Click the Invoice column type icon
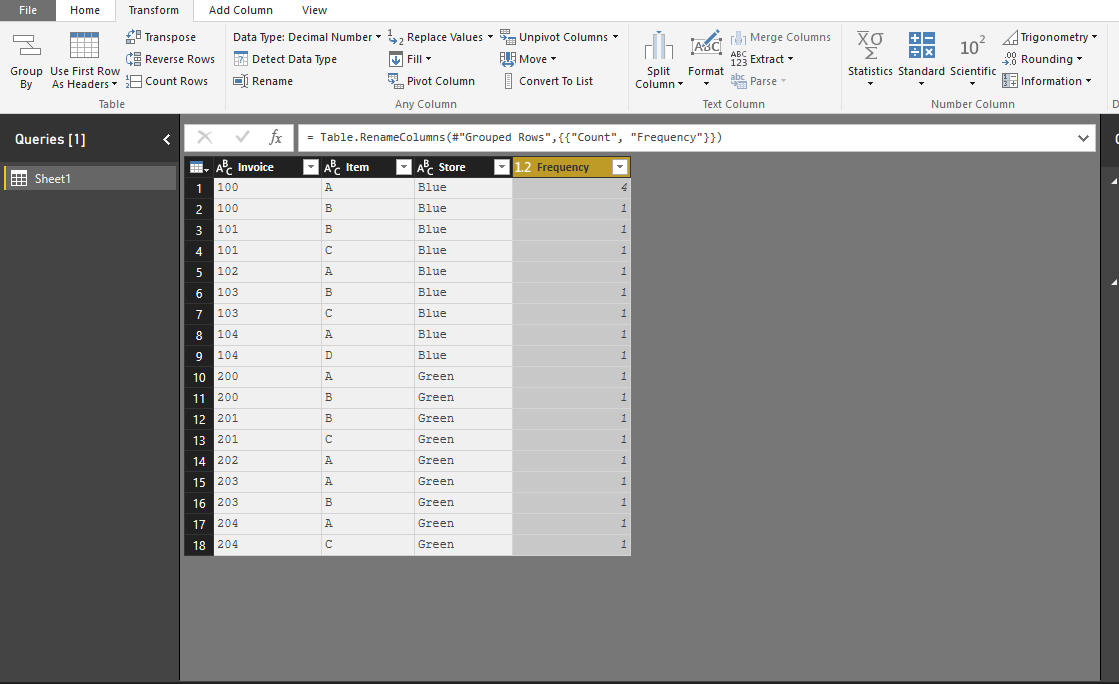The width and height of the screenshot is (1119, 684). [224, 167]
